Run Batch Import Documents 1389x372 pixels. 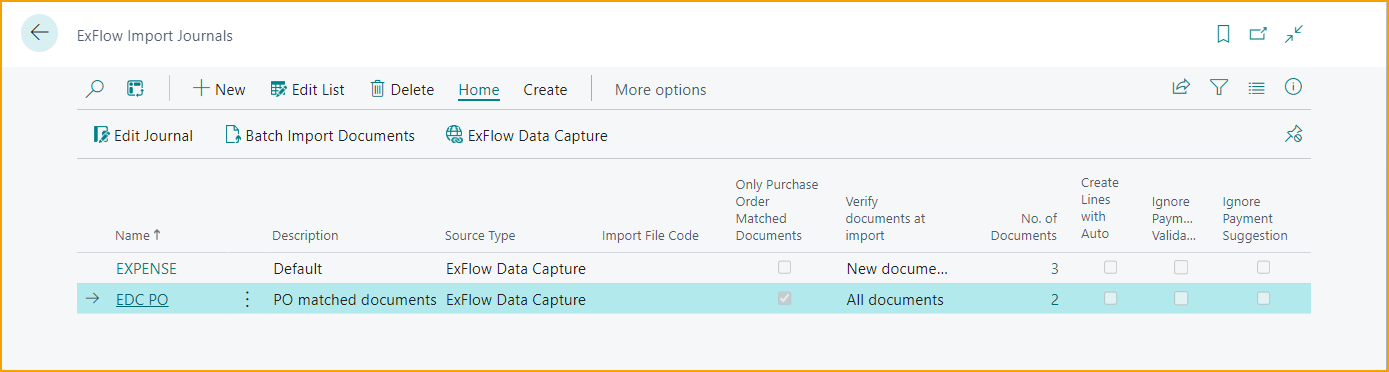pos(320,135)
